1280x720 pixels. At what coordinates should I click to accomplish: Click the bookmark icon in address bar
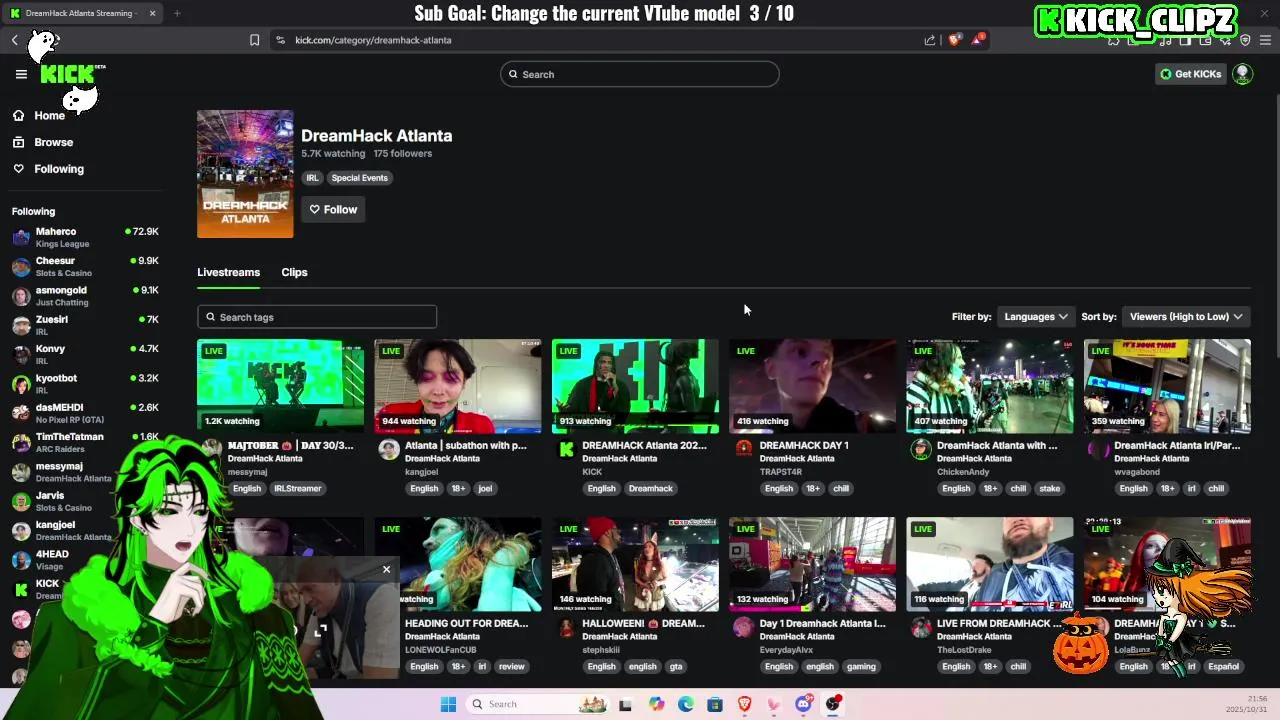(254, 40)
